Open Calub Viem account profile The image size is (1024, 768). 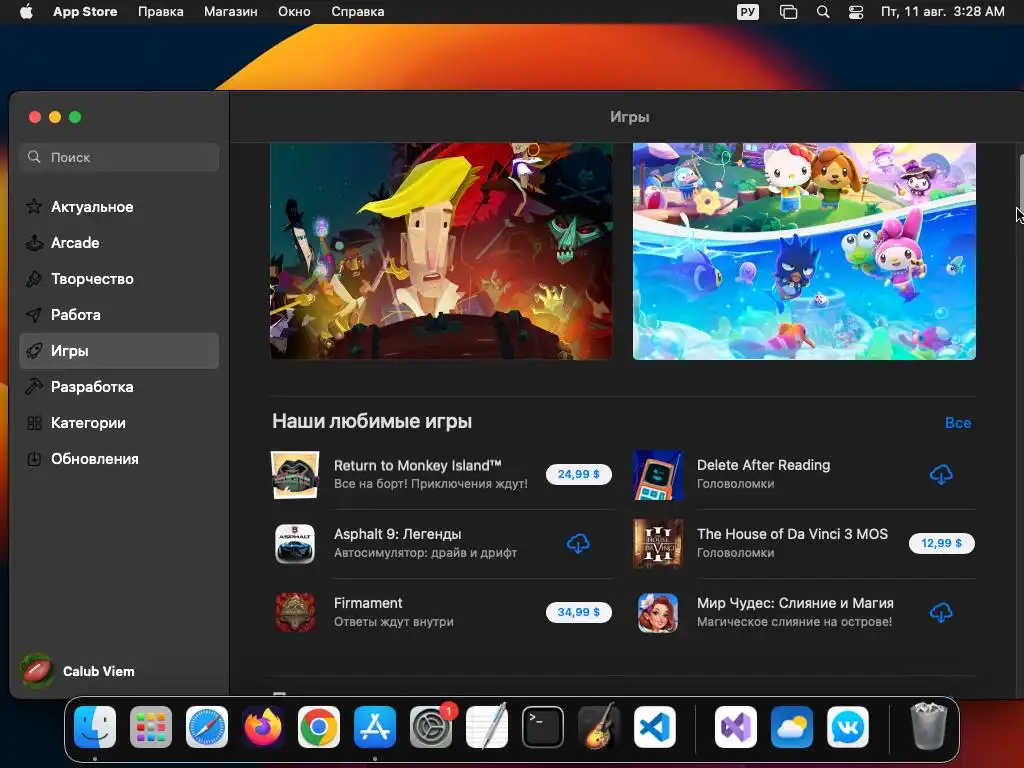click(78, 671)
